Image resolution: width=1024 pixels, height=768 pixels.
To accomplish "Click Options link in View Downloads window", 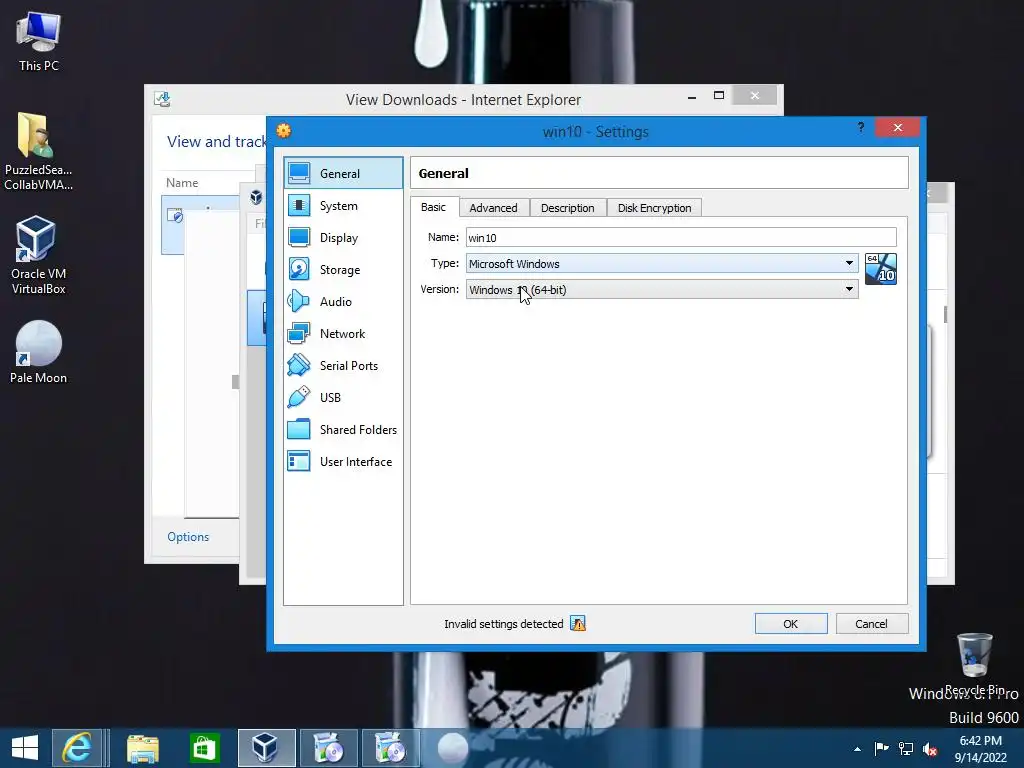I will pyautogui.click(x=188, y=537).
